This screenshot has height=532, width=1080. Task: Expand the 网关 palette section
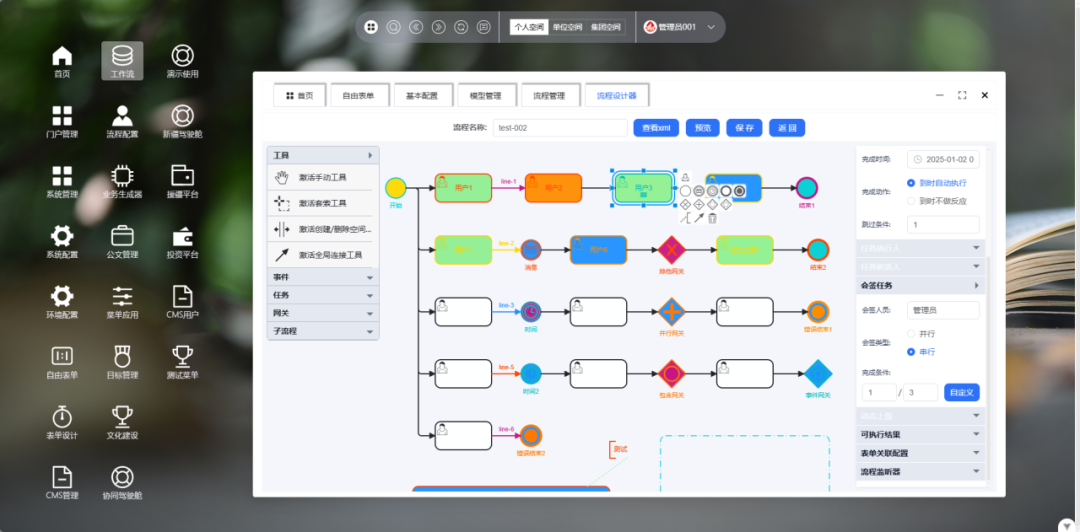tap(322, 313)
